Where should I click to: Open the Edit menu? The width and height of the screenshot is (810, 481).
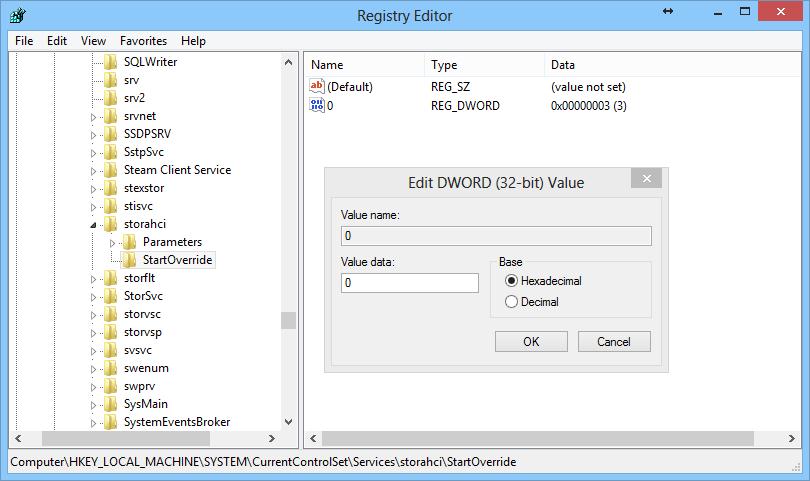(x=57, y=41)
